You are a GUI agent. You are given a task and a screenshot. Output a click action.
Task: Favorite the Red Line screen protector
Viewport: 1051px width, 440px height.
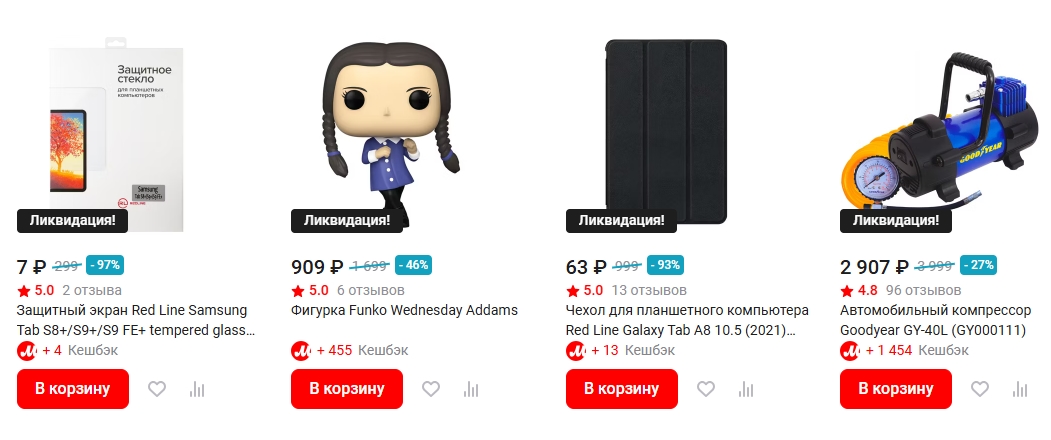point(157,389)
